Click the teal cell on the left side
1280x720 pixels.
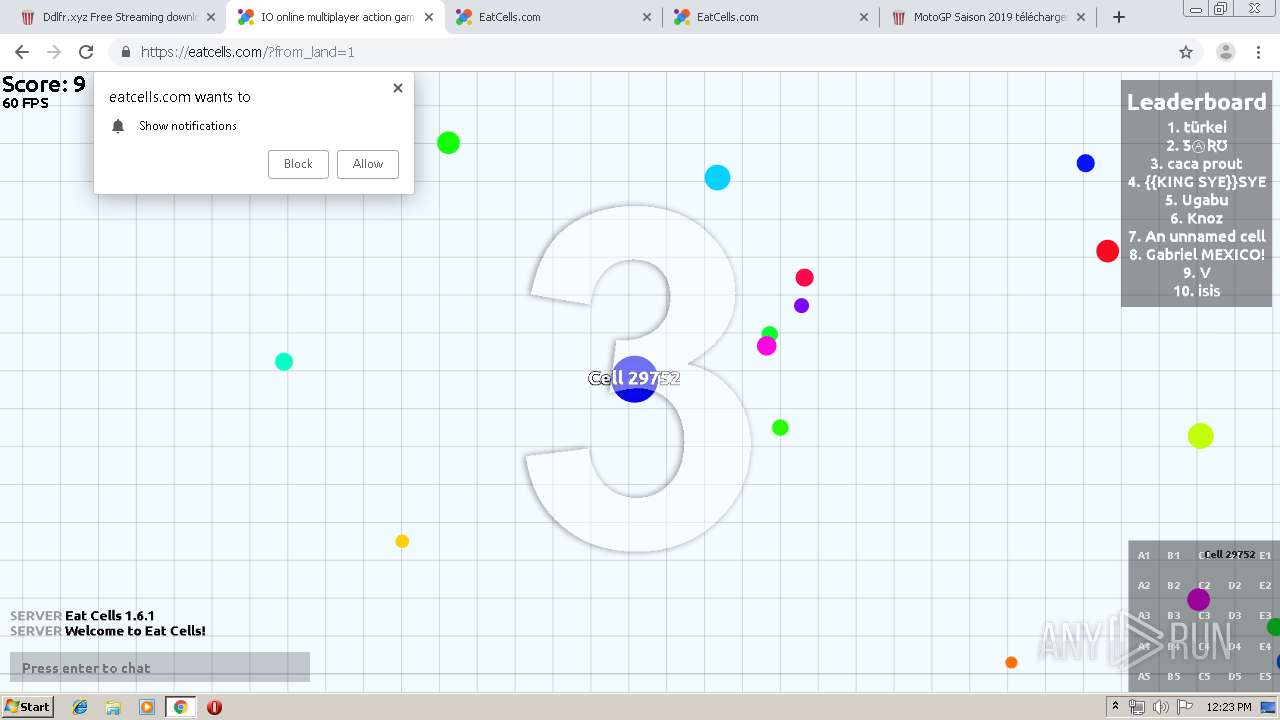[284, 361]
